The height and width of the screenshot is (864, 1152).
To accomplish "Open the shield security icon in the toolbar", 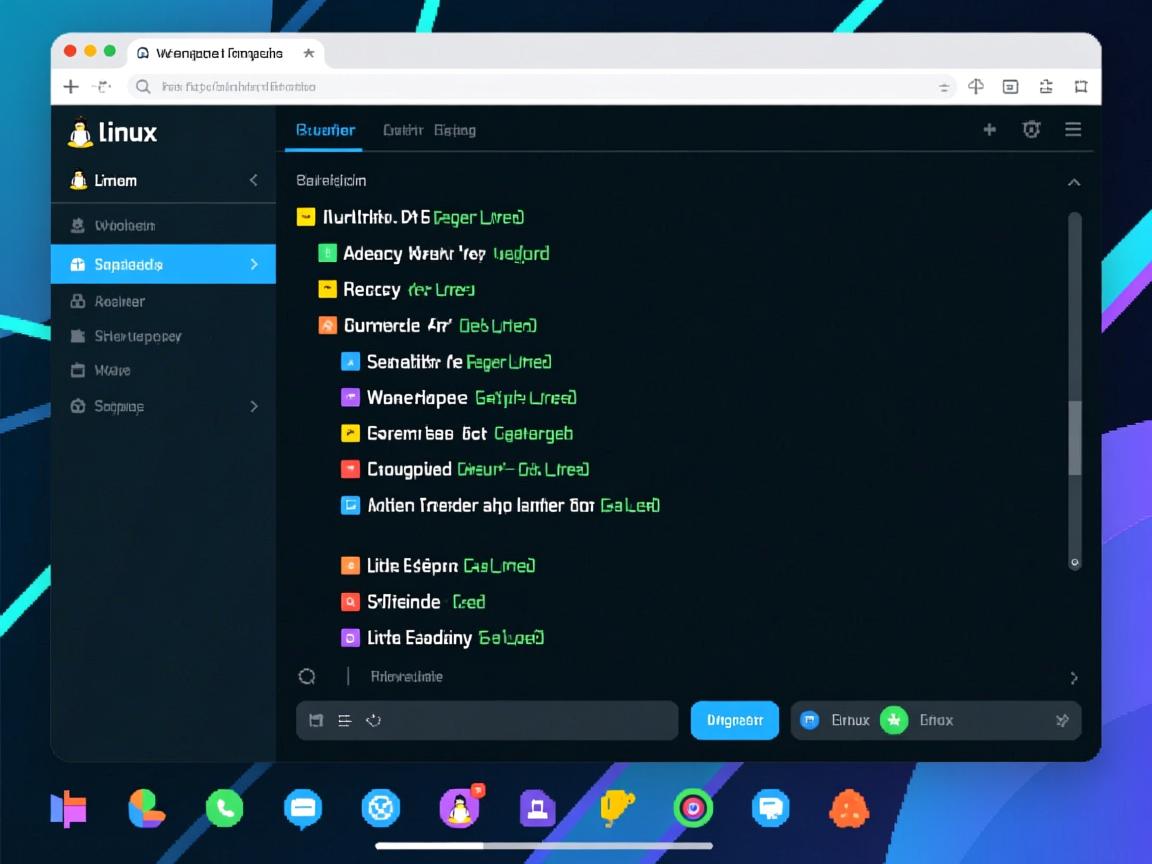I will pyautogui.click(x=1031, y=129).
